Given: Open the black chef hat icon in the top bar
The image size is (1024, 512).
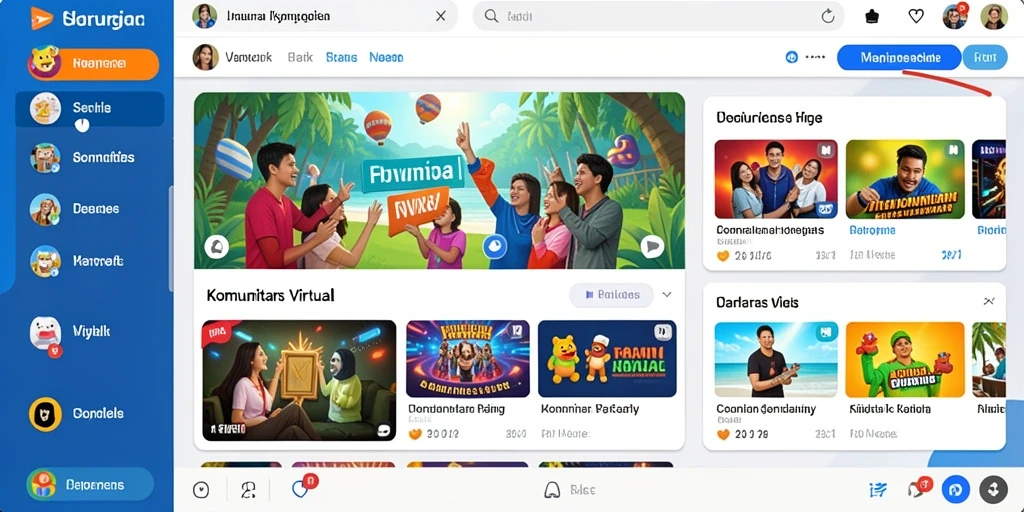Looking at the screenshot, I should 872,17.
